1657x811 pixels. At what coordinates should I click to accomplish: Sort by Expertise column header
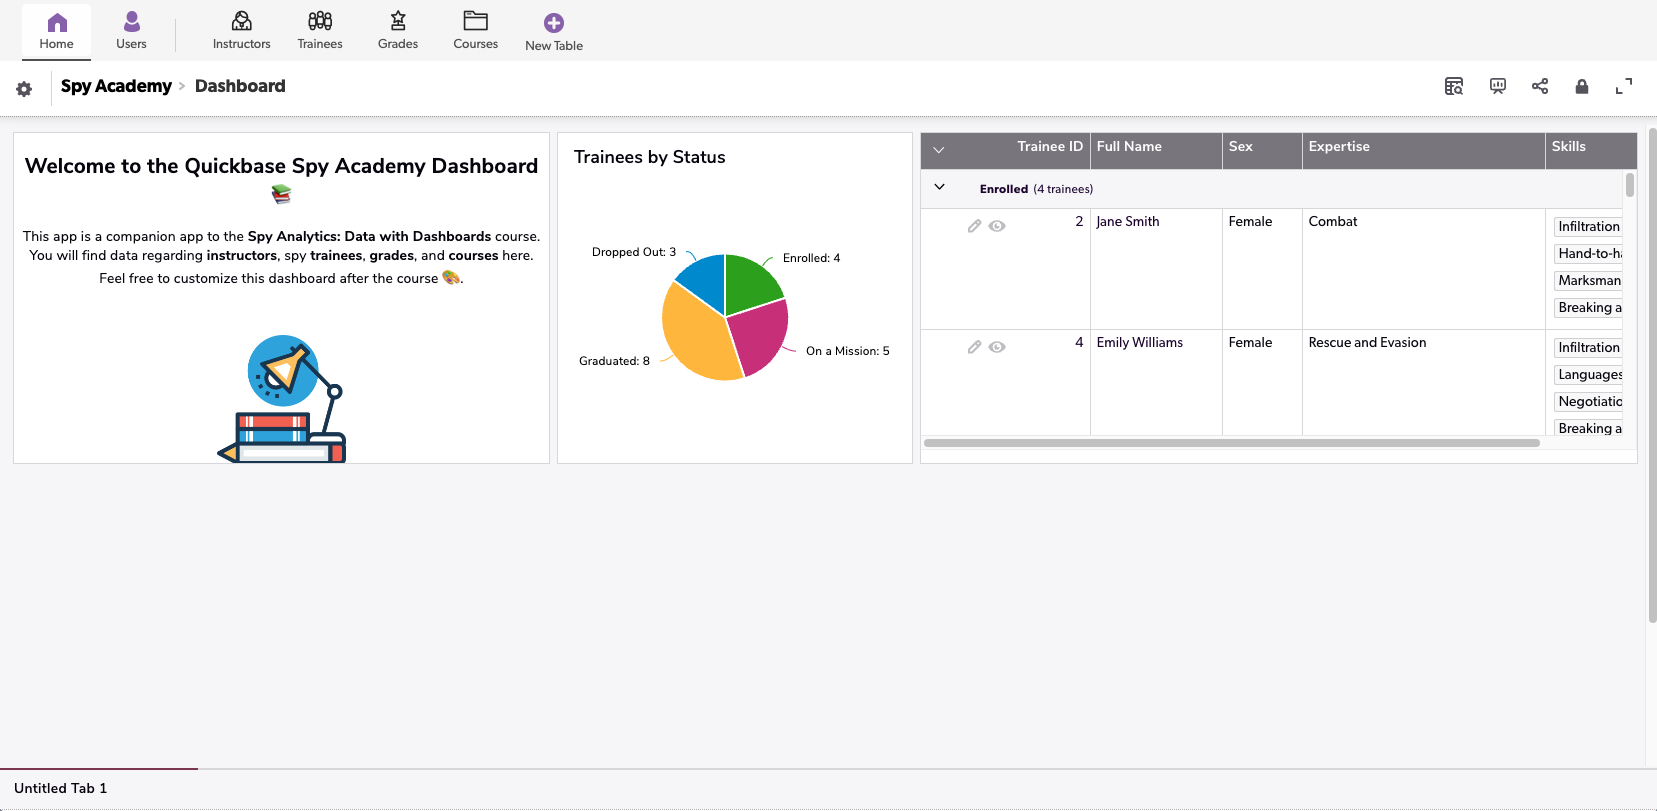click(x=1339, y=146)
